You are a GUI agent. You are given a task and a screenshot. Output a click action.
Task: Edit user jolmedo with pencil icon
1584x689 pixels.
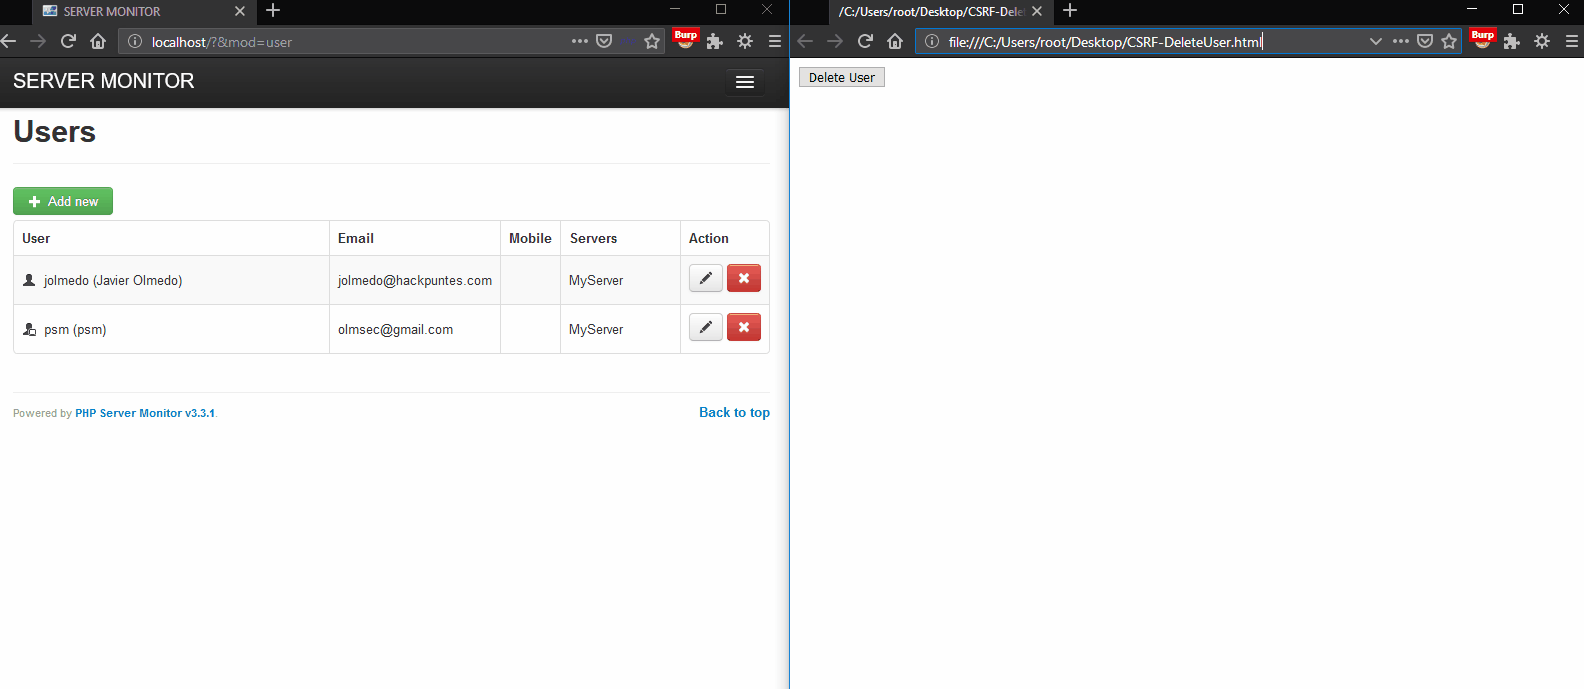(x=705, y=278)
